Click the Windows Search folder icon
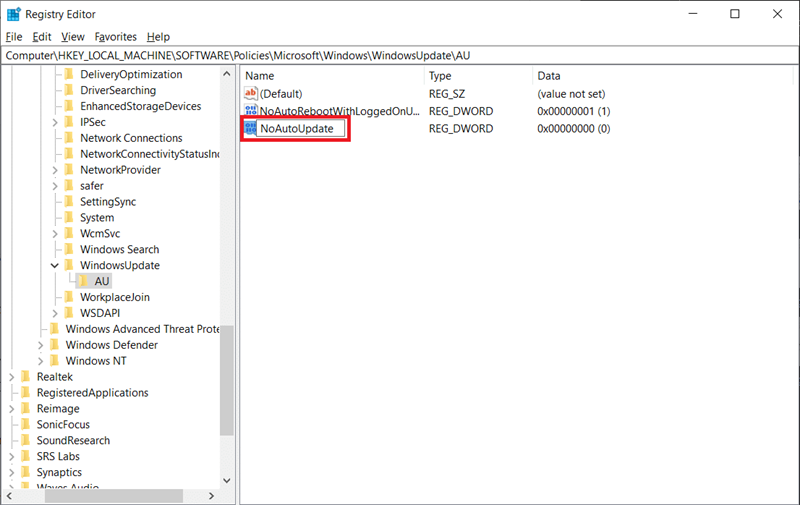Screen dimensions: 801x506 (69, 249)
